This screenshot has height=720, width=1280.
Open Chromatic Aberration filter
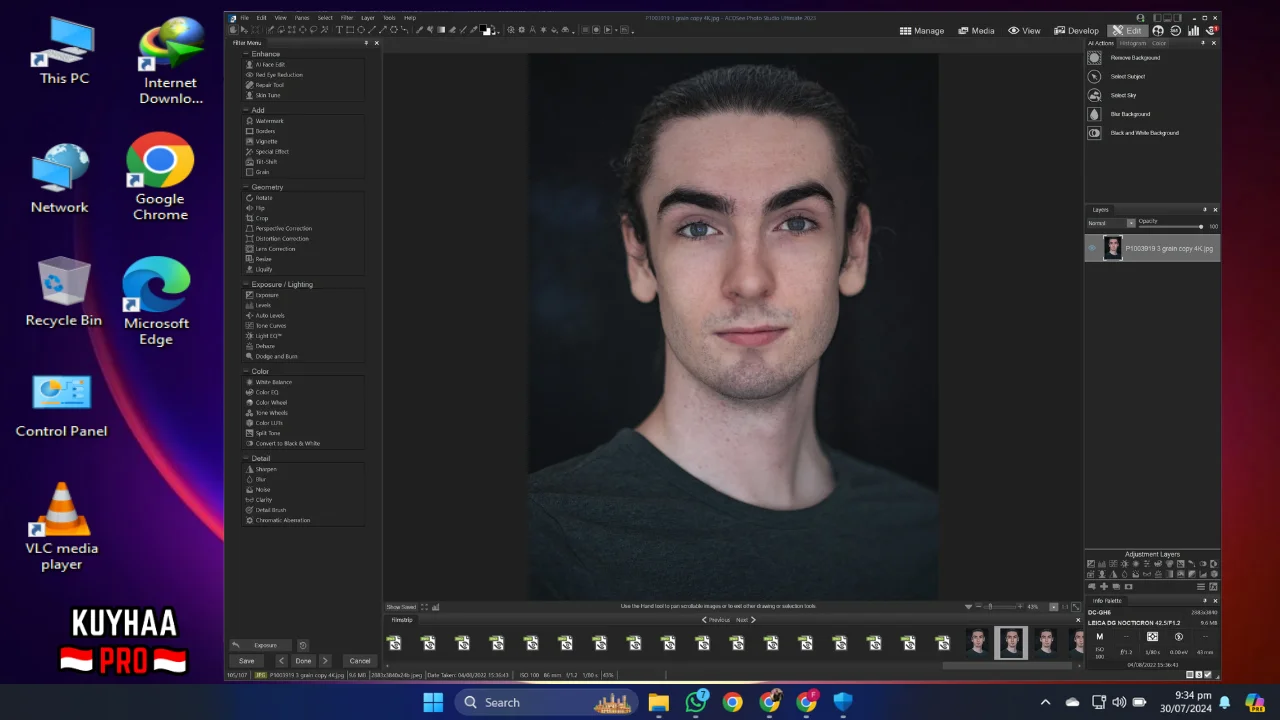(x=282, y=520)
